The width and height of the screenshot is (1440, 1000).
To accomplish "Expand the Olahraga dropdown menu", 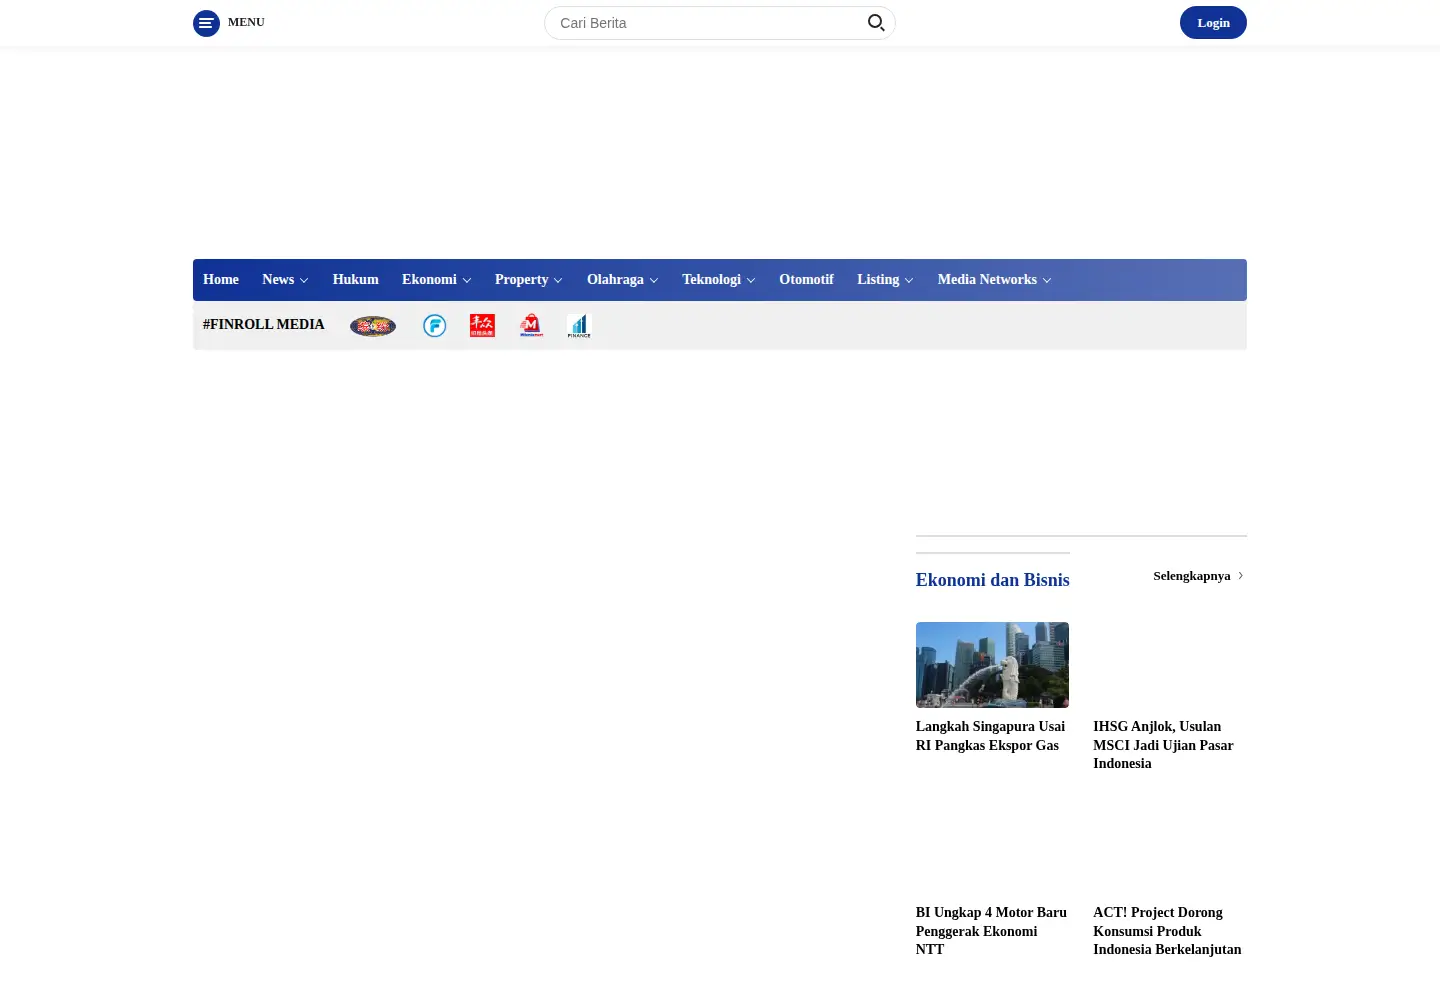I will [x=622, y=280].
